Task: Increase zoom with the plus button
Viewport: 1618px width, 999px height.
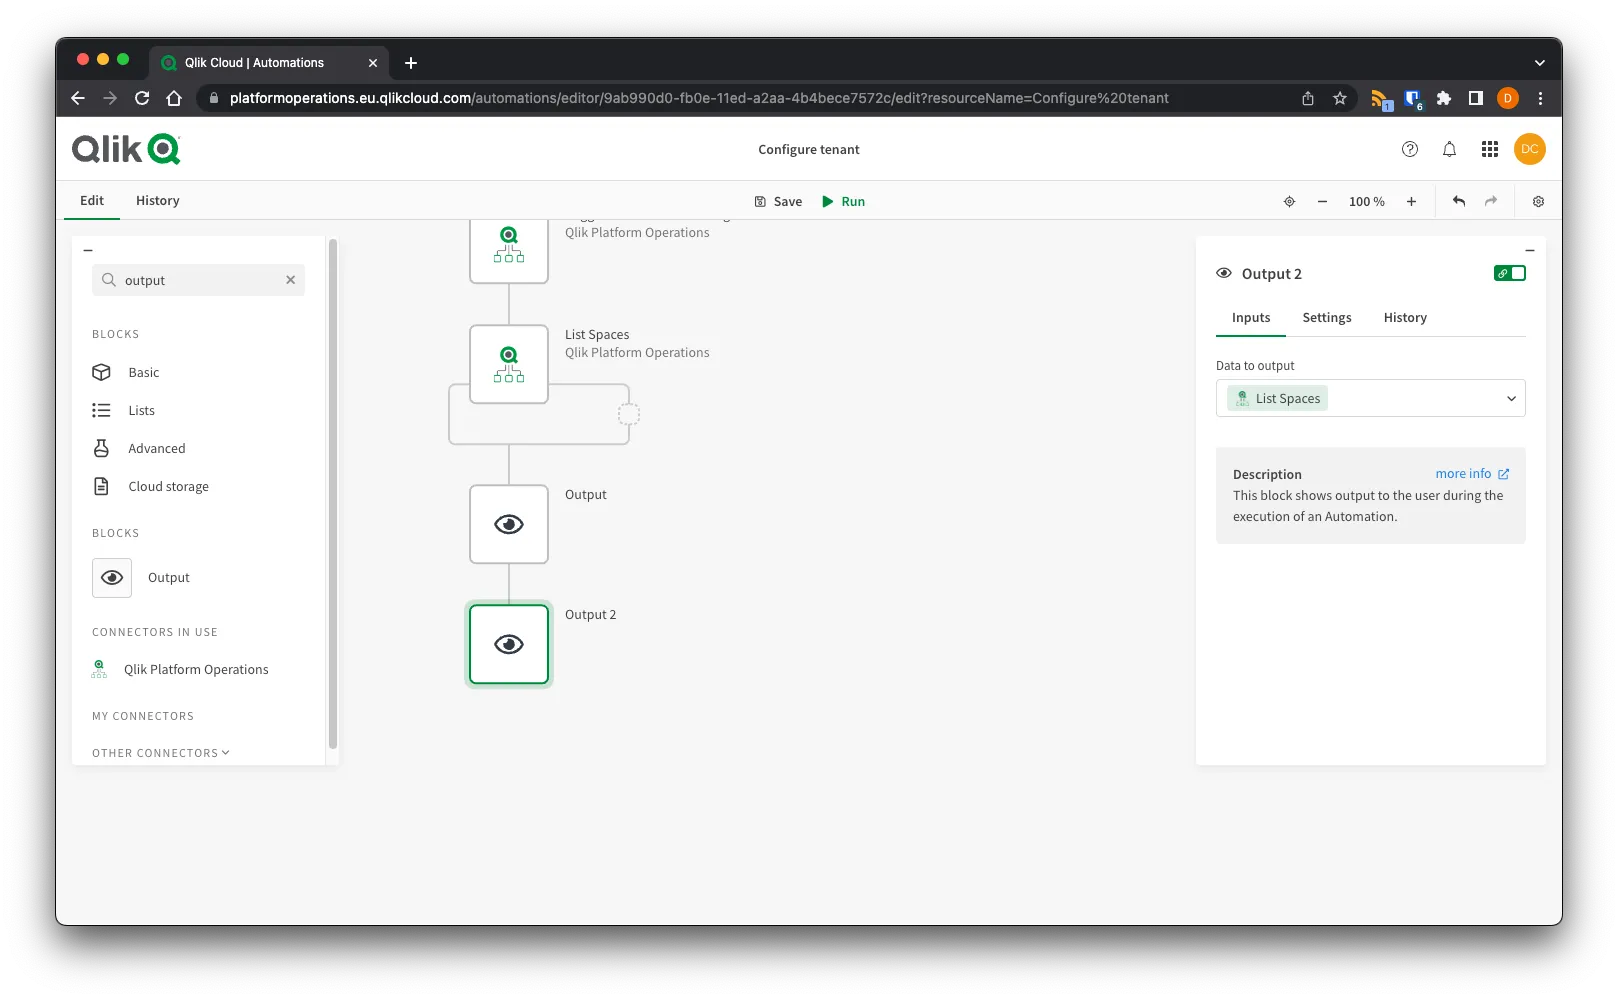Action: pyautogui.click(x=1411, y=201)
